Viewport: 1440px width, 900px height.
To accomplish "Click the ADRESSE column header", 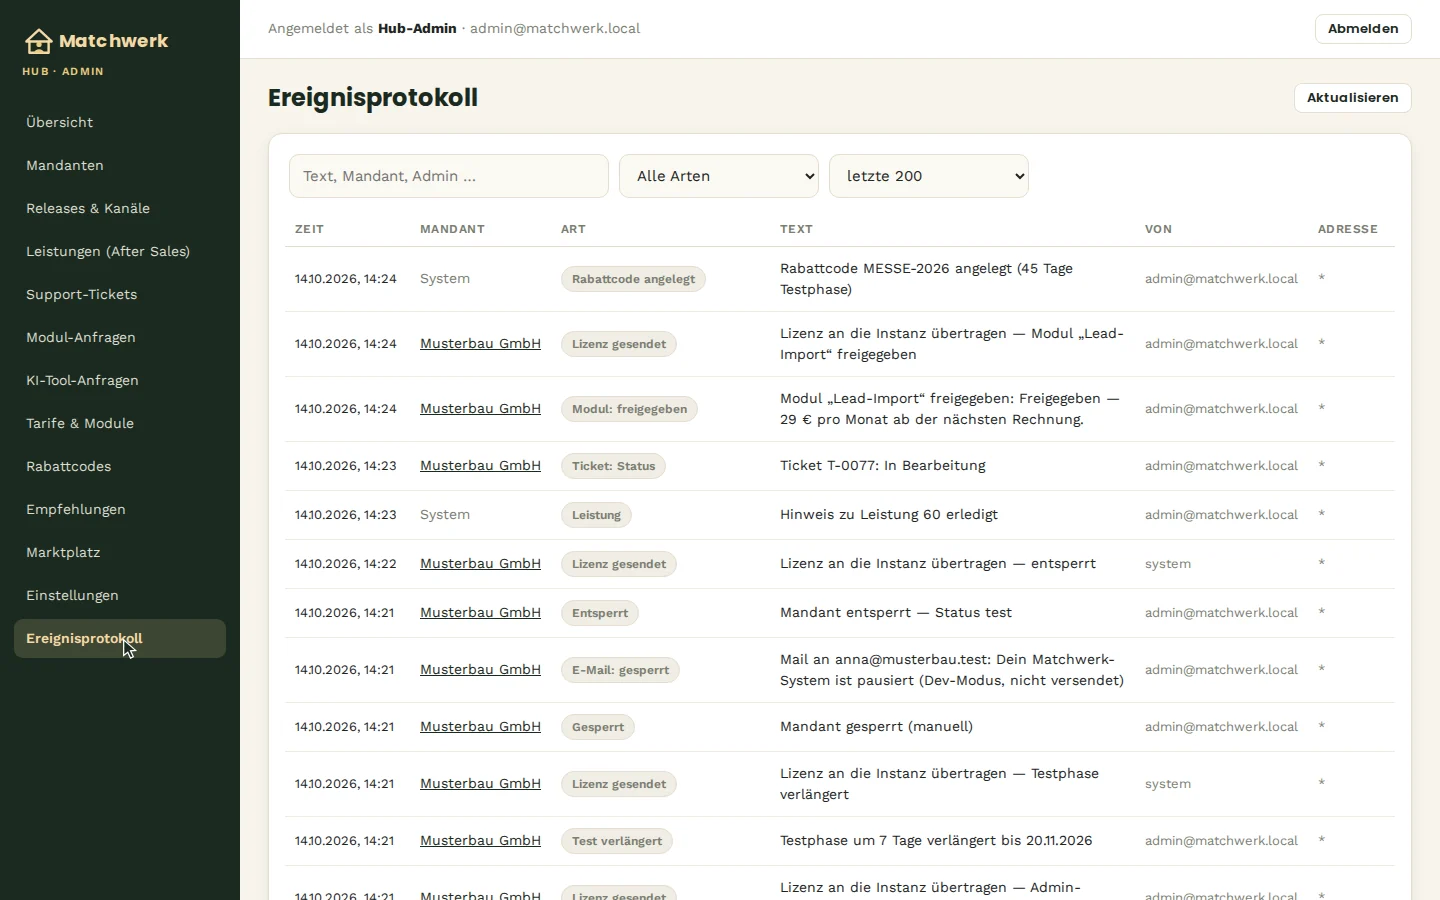I will (x=1348, y=229).
